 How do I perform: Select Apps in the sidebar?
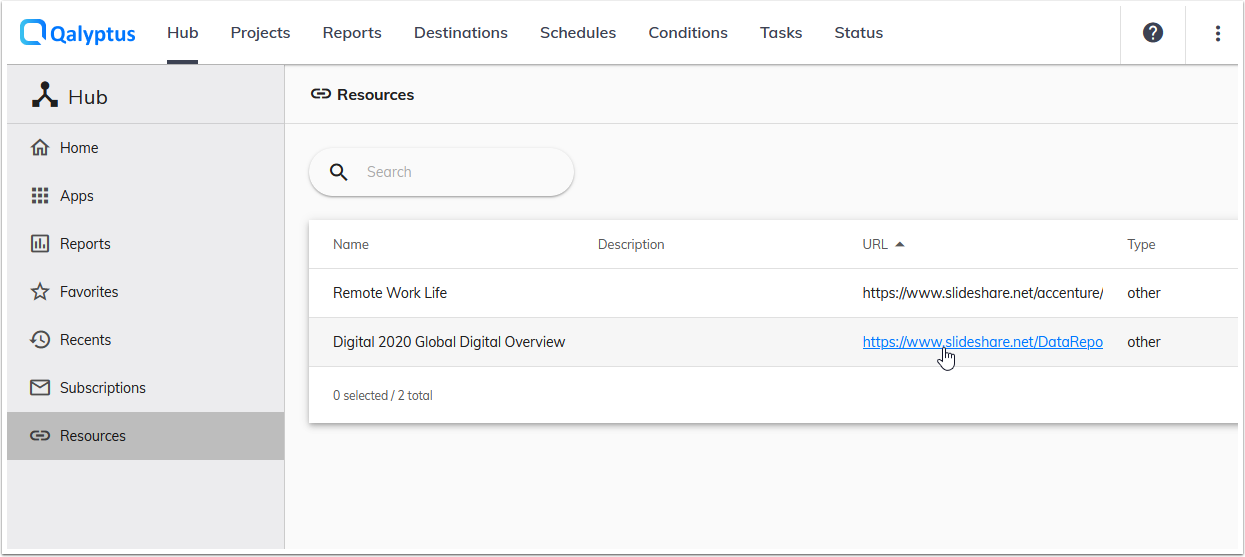point(146,196)
